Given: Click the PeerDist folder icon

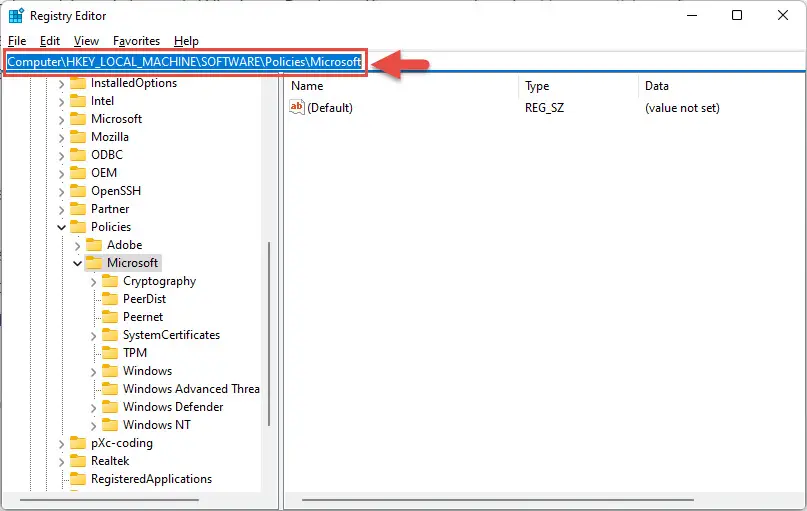Looking at the screenshot, I should [x=110, y=299].
